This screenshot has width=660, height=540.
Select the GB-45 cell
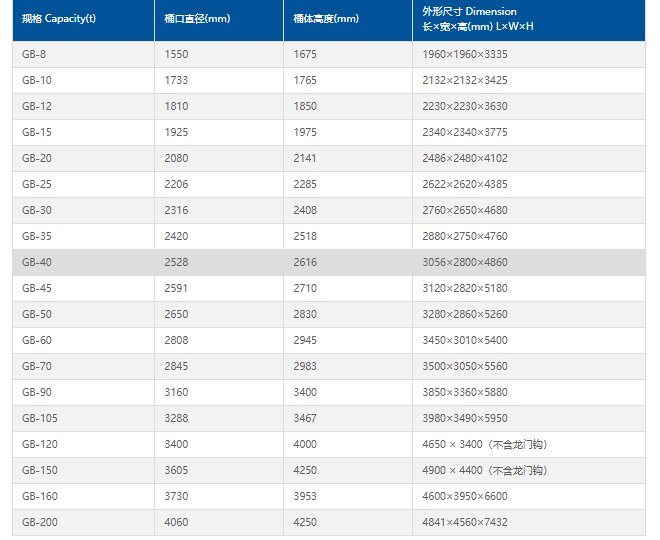pos(83,289)
